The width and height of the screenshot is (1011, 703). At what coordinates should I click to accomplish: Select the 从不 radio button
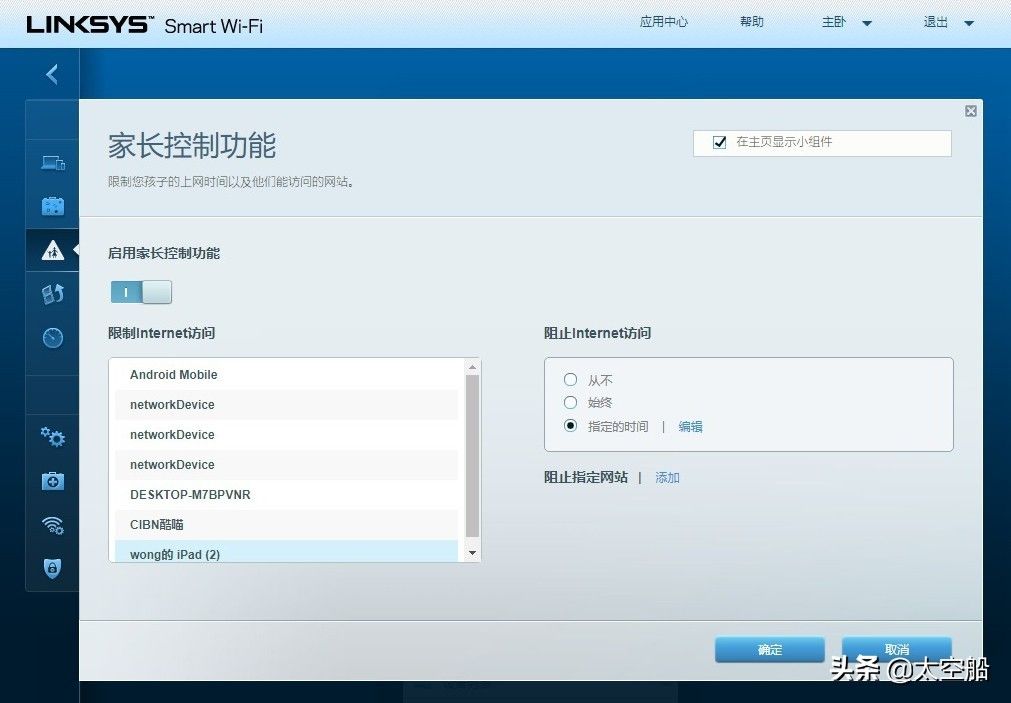[570, 380]
